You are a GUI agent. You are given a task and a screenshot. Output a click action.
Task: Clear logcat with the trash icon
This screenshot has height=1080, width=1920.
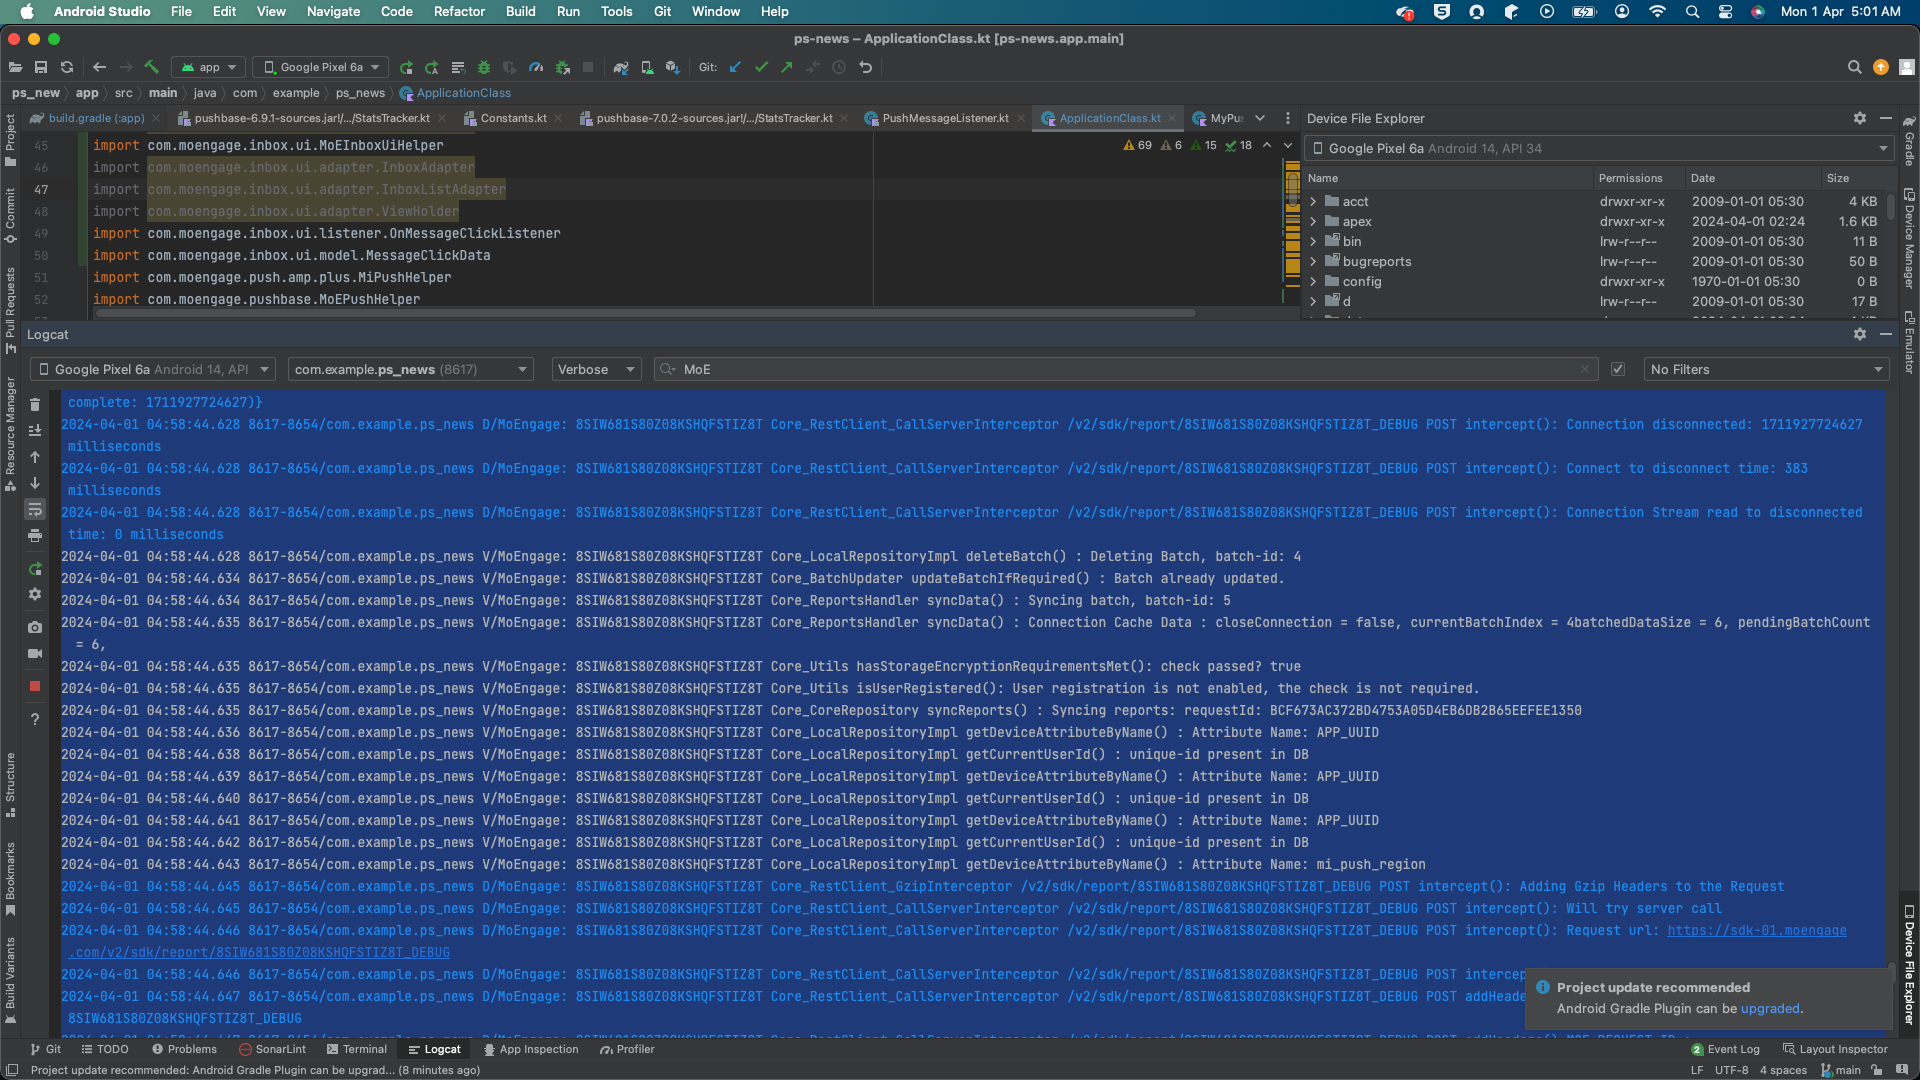pyautogui.click(x=35, y=404)
